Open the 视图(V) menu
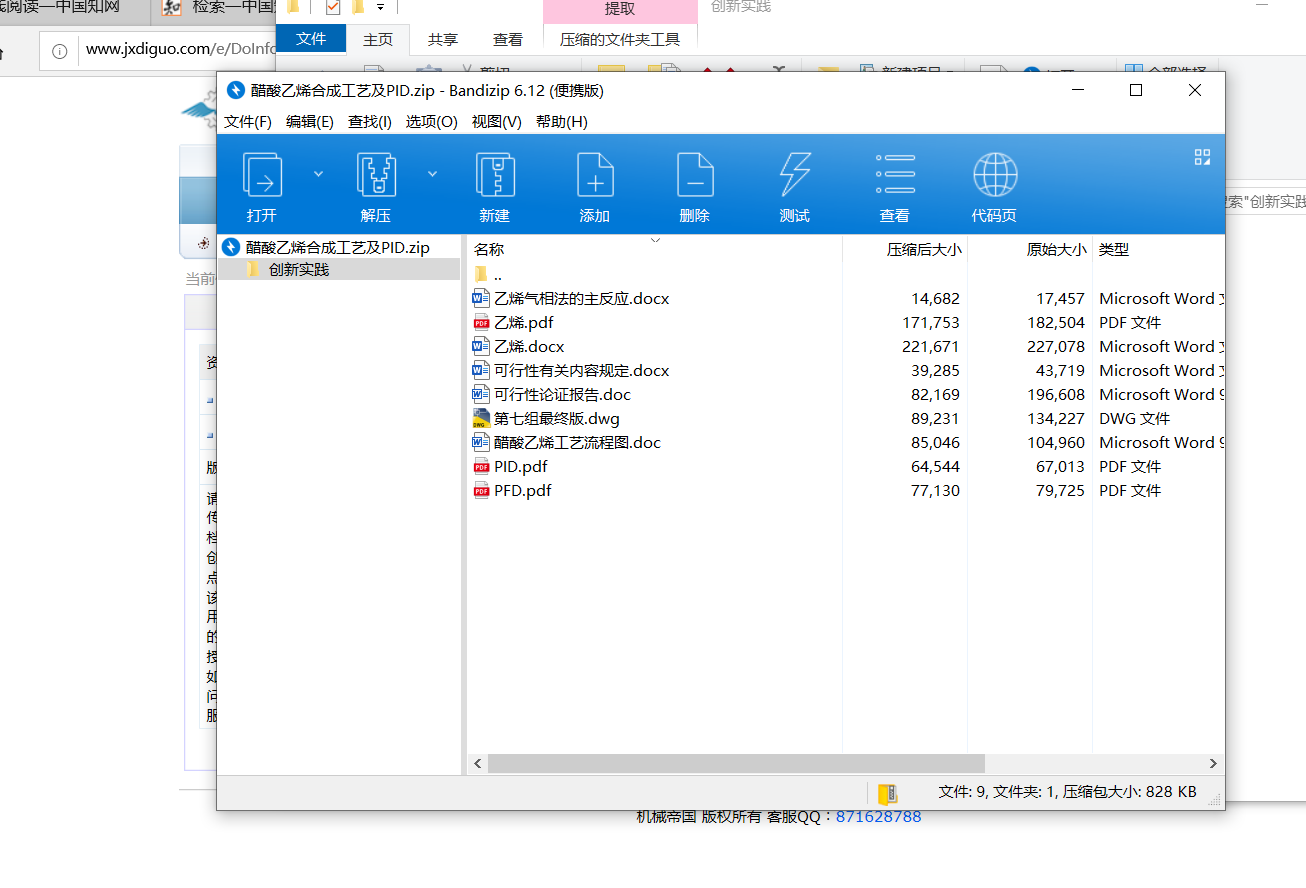 tap(497, 122)
